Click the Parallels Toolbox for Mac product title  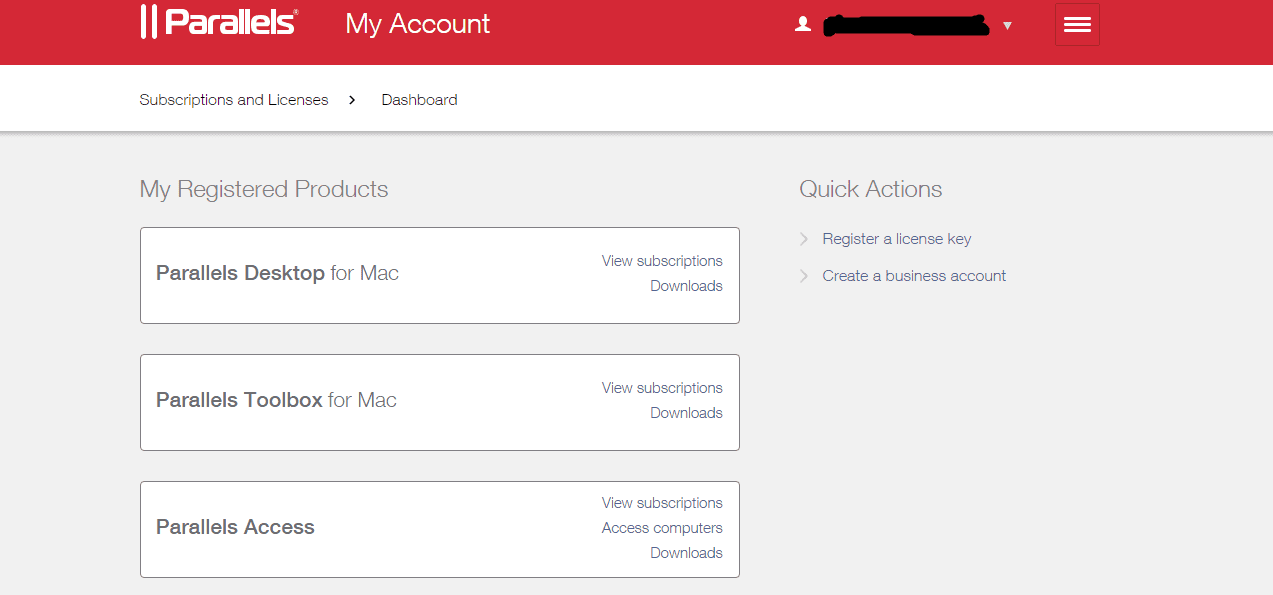point(276,400)
